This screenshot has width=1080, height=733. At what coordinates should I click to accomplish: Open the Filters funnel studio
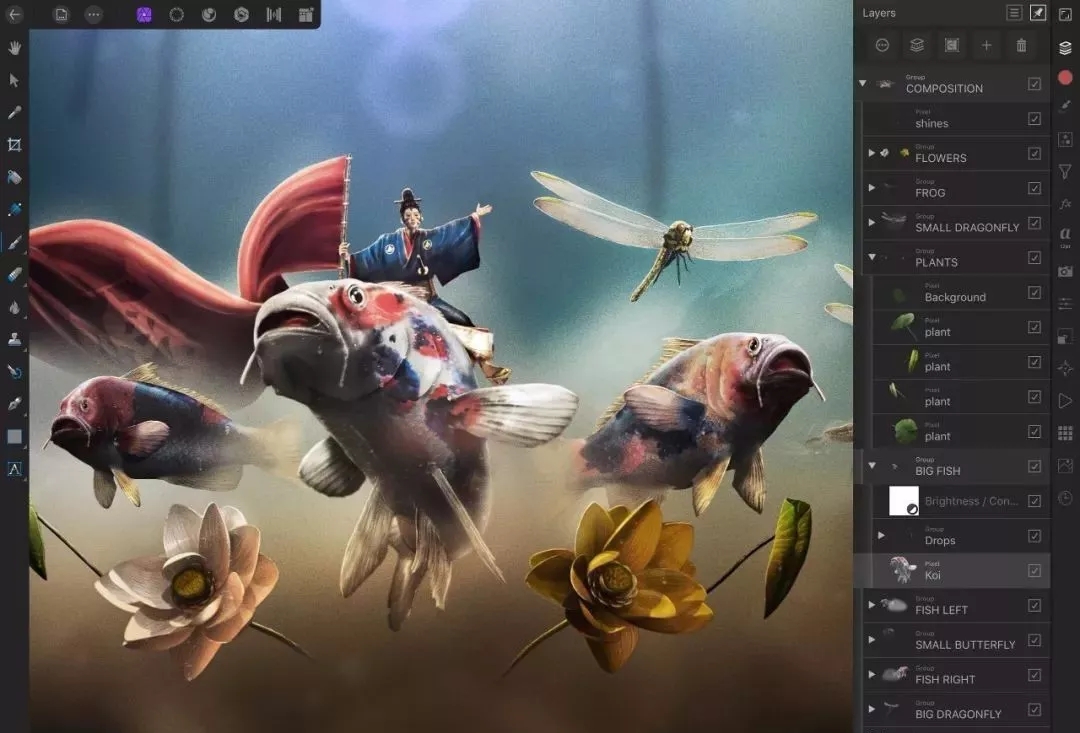point(1065,172)
